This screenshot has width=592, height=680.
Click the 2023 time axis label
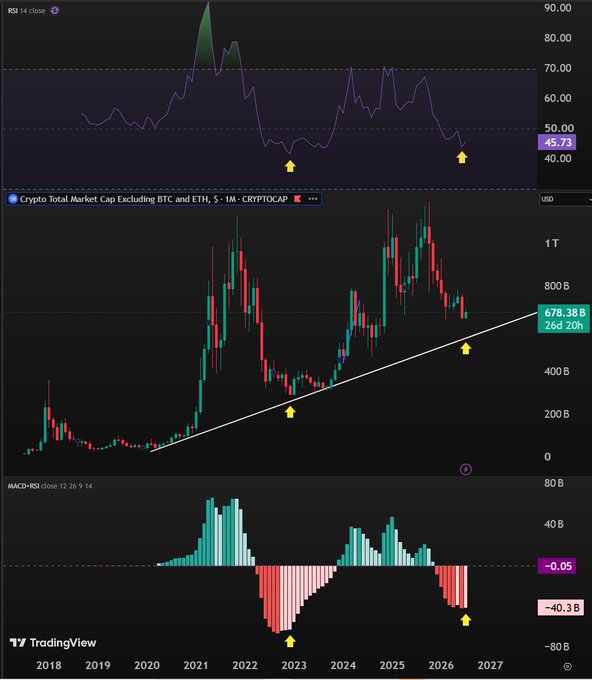[x=294, y=665]
